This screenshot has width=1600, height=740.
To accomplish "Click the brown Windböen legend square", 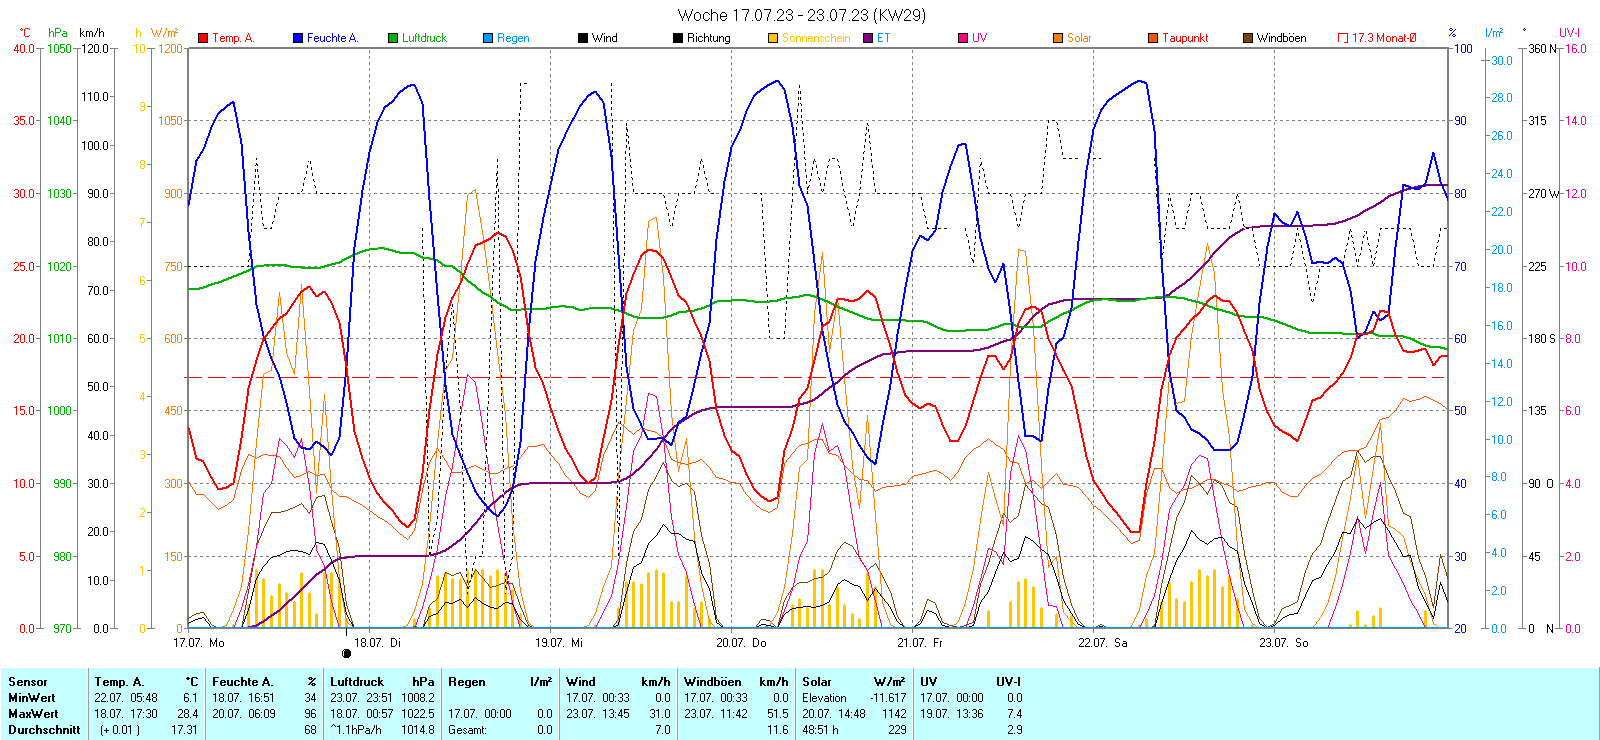I will click(x=1248, y=39).
